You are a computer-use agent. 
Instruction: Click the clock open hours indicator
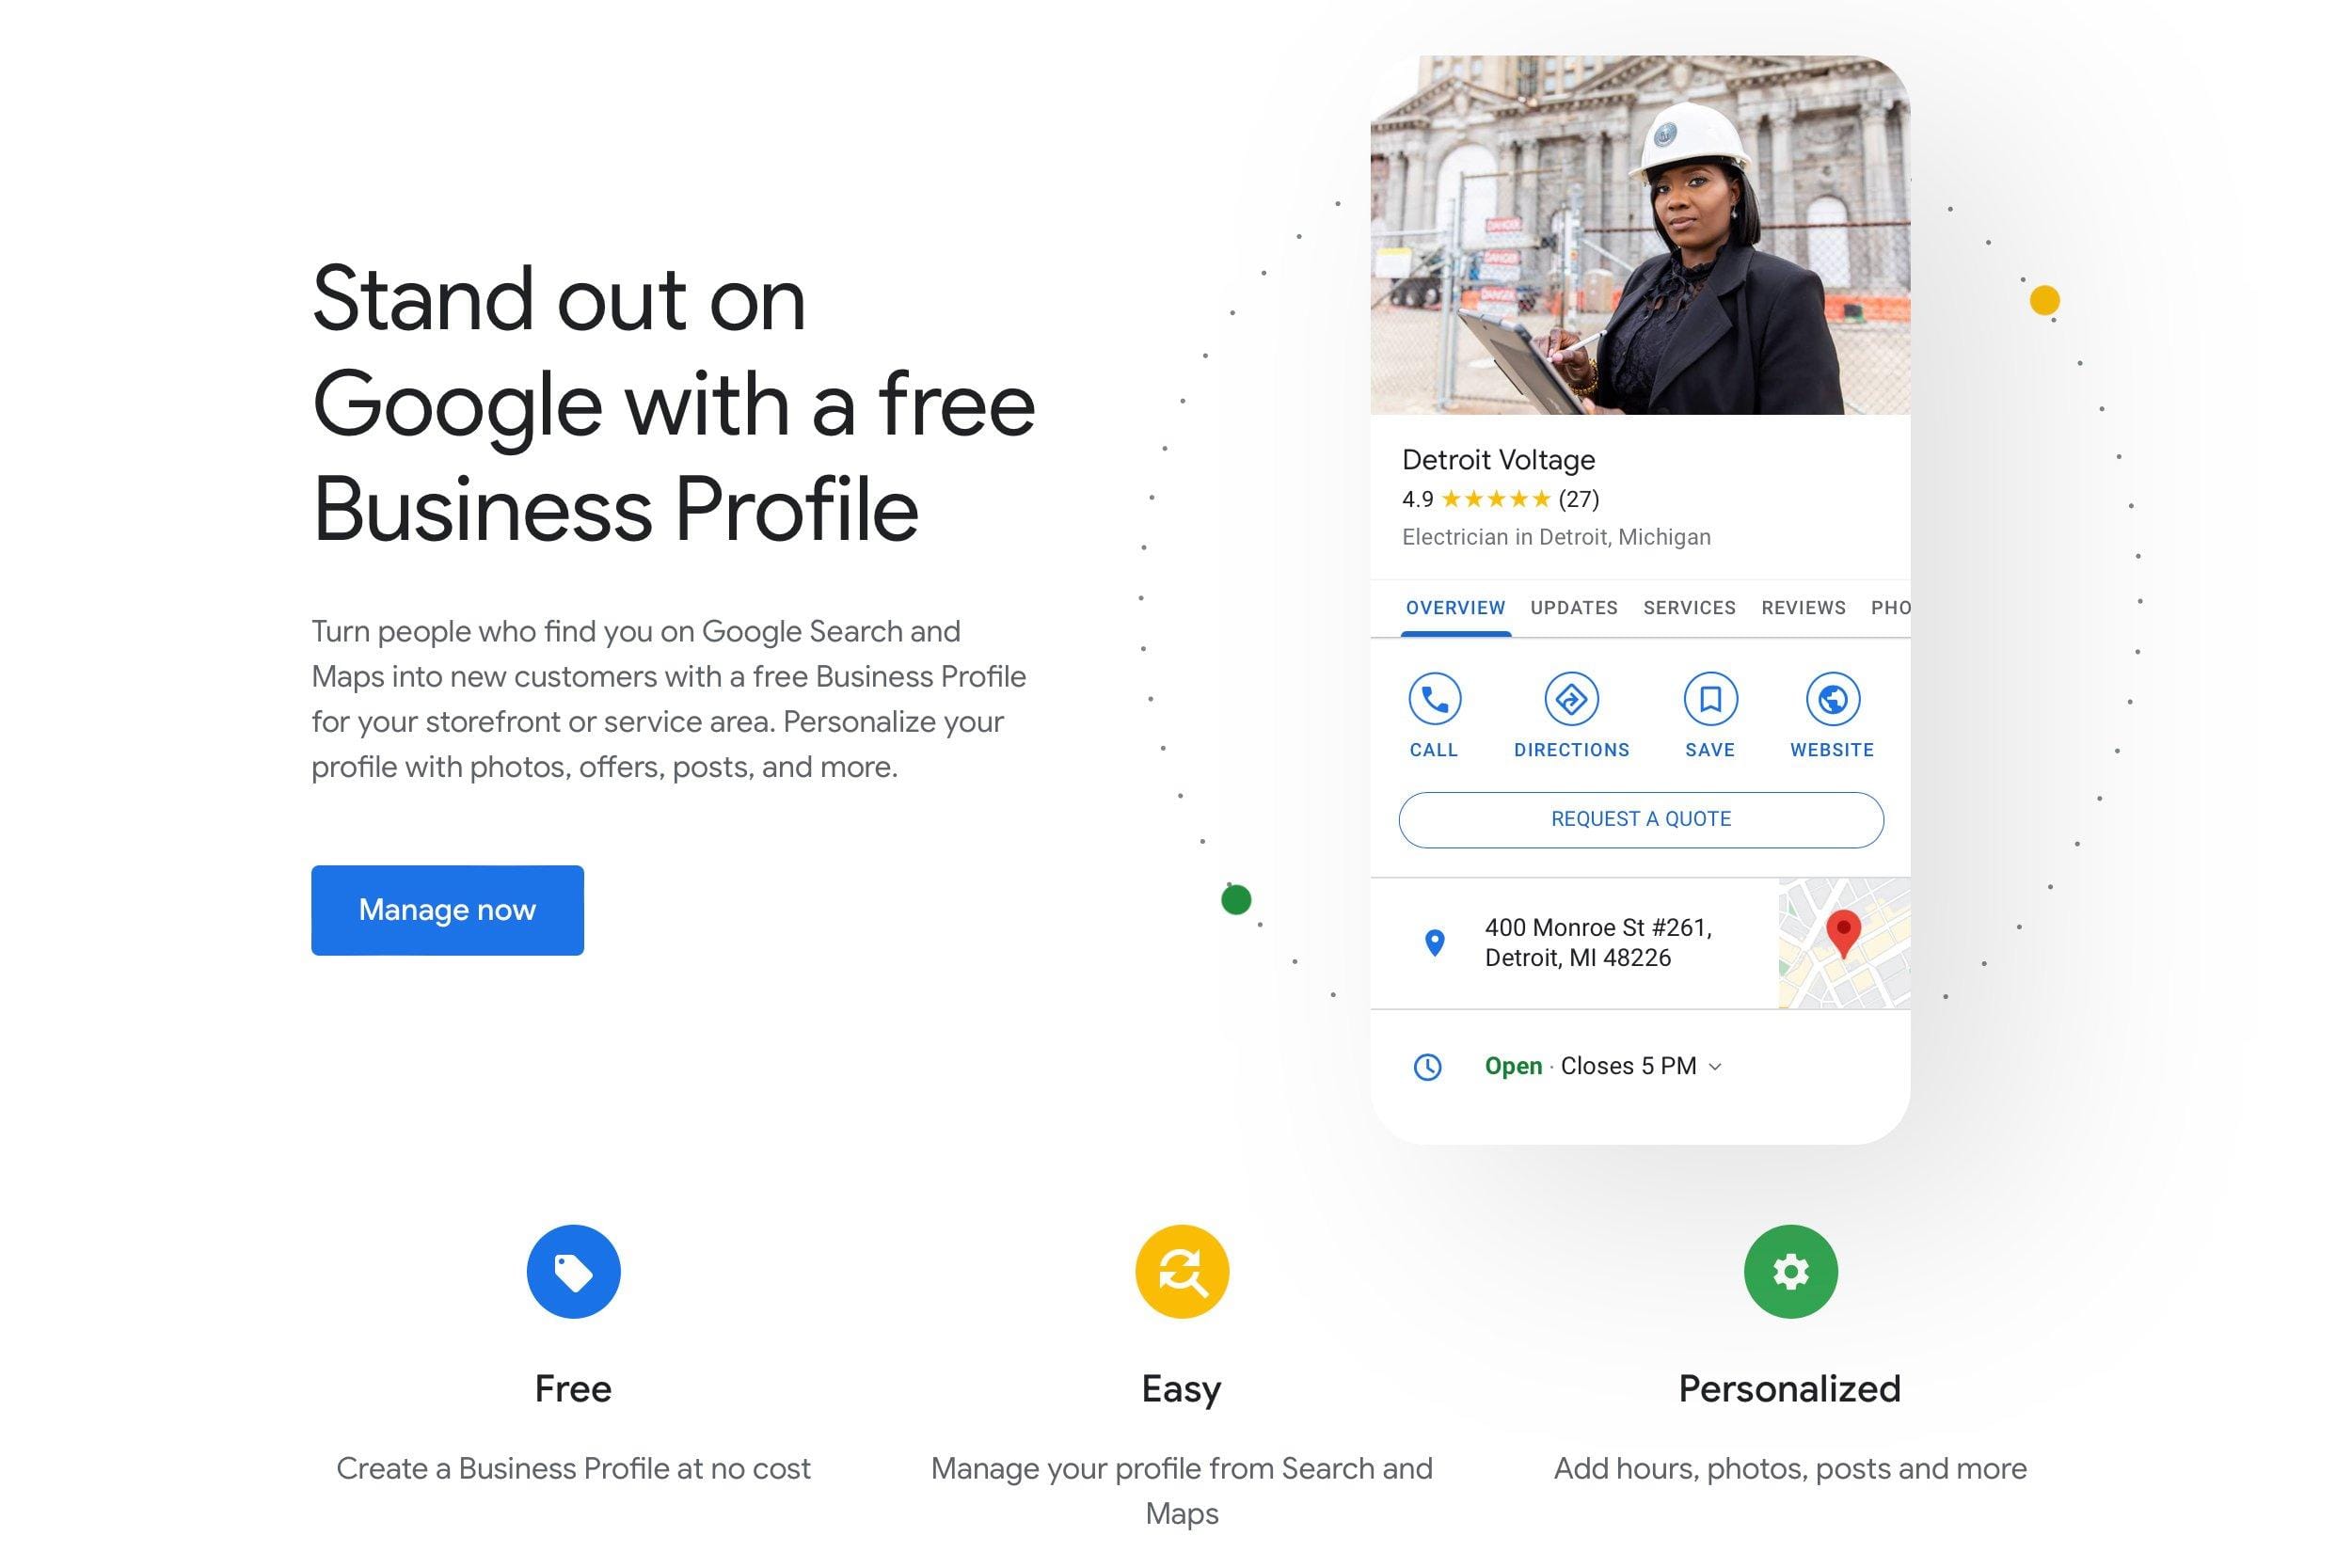coord(1426,1066)
